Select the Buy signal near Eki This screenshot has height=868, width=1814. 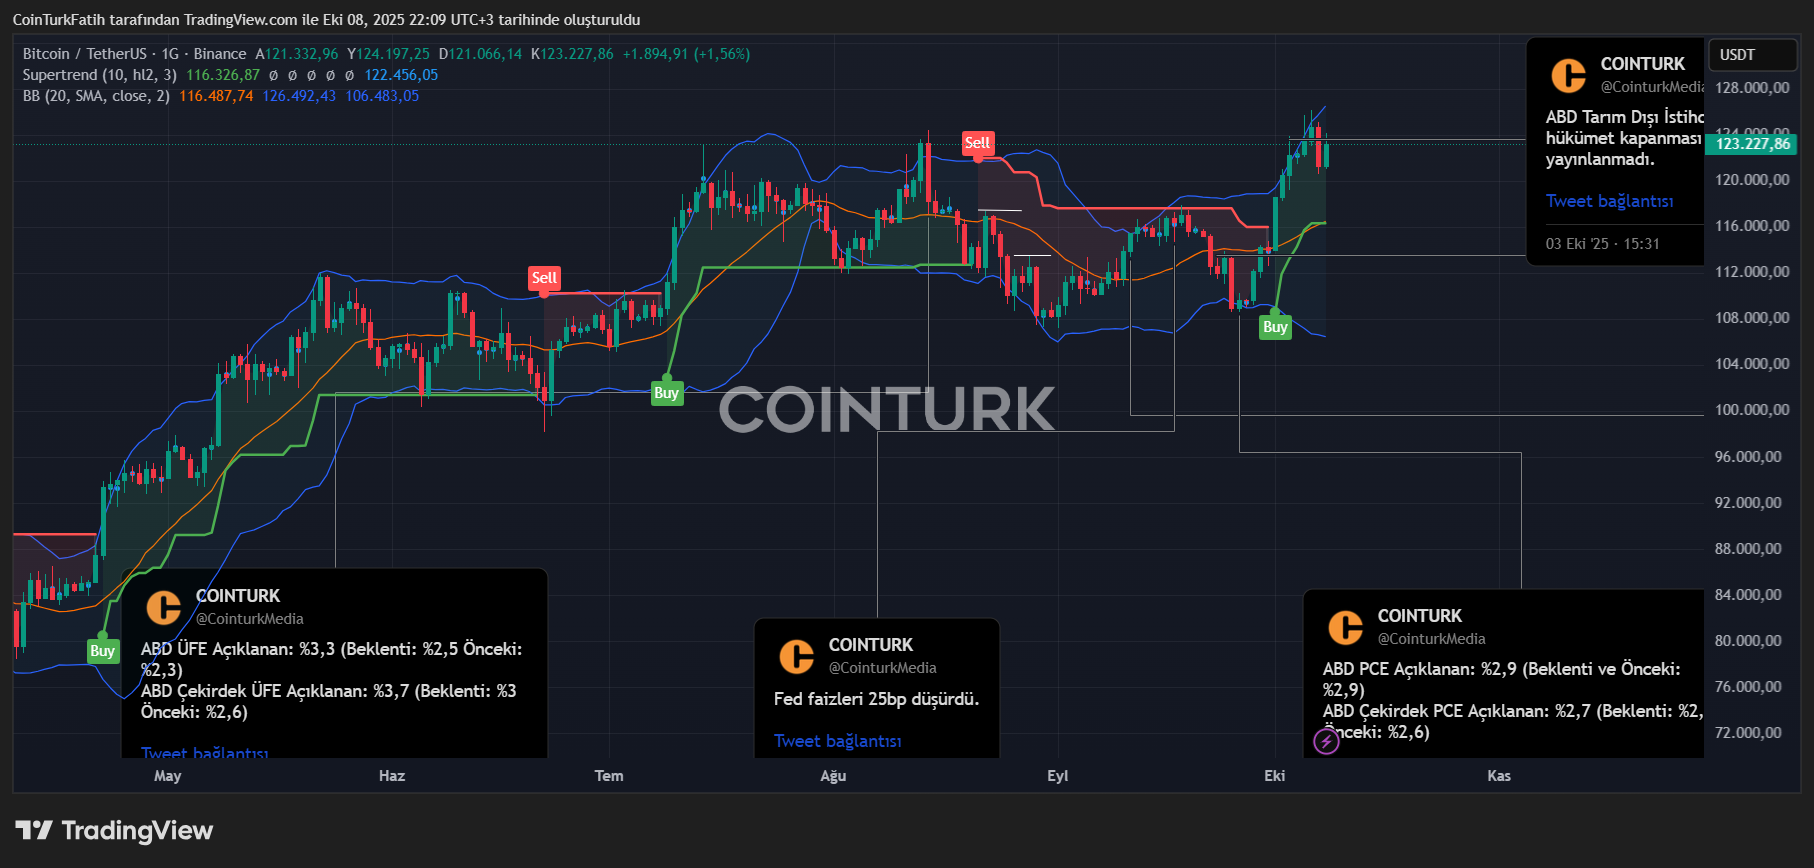click(x=1275, y=327)
